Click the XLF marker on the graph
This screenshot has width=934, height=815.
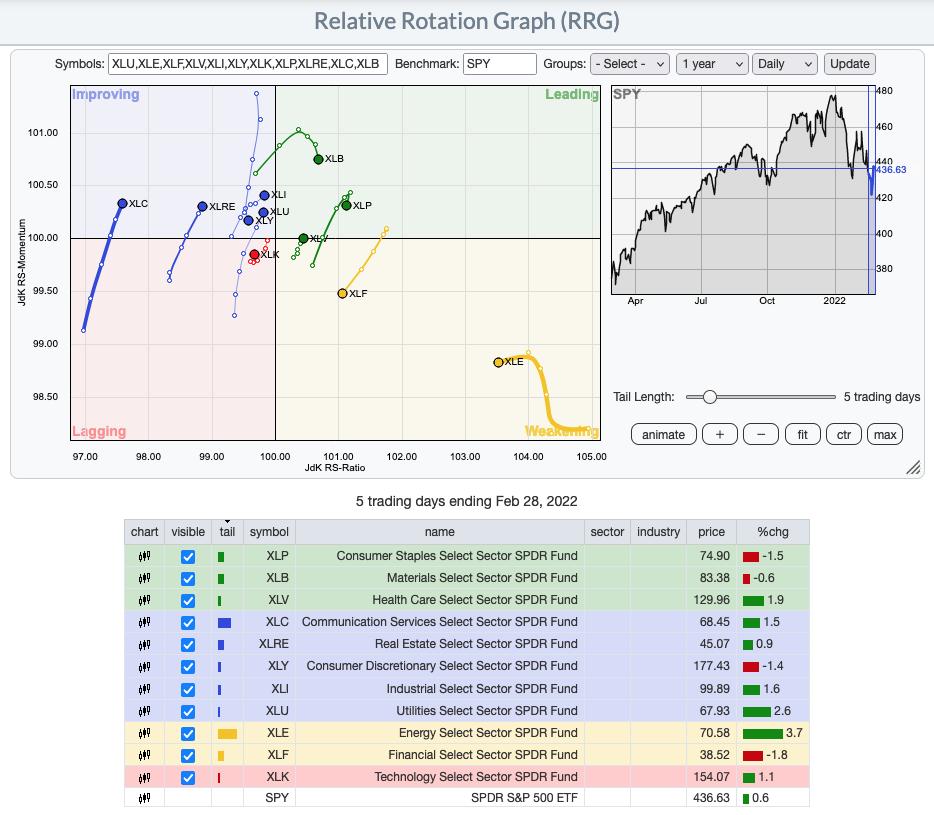(342, 294)
